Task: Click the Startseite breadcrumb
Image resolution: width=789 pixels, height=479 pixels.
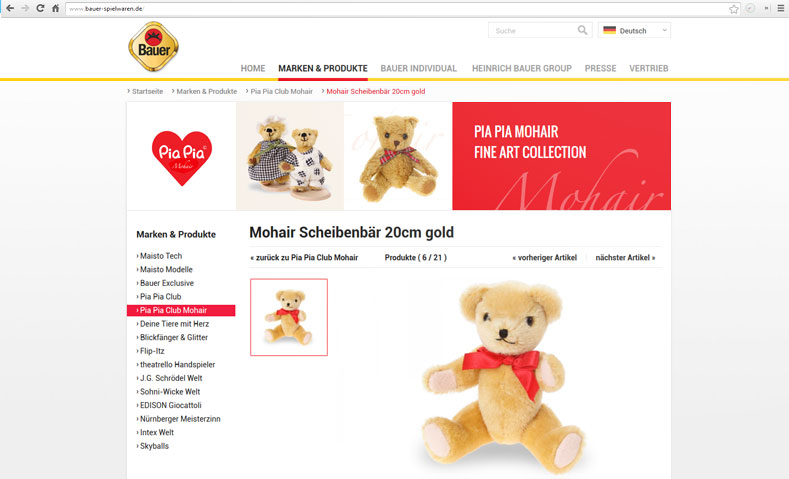Action: pyautogui.click(x=145, y=92)
